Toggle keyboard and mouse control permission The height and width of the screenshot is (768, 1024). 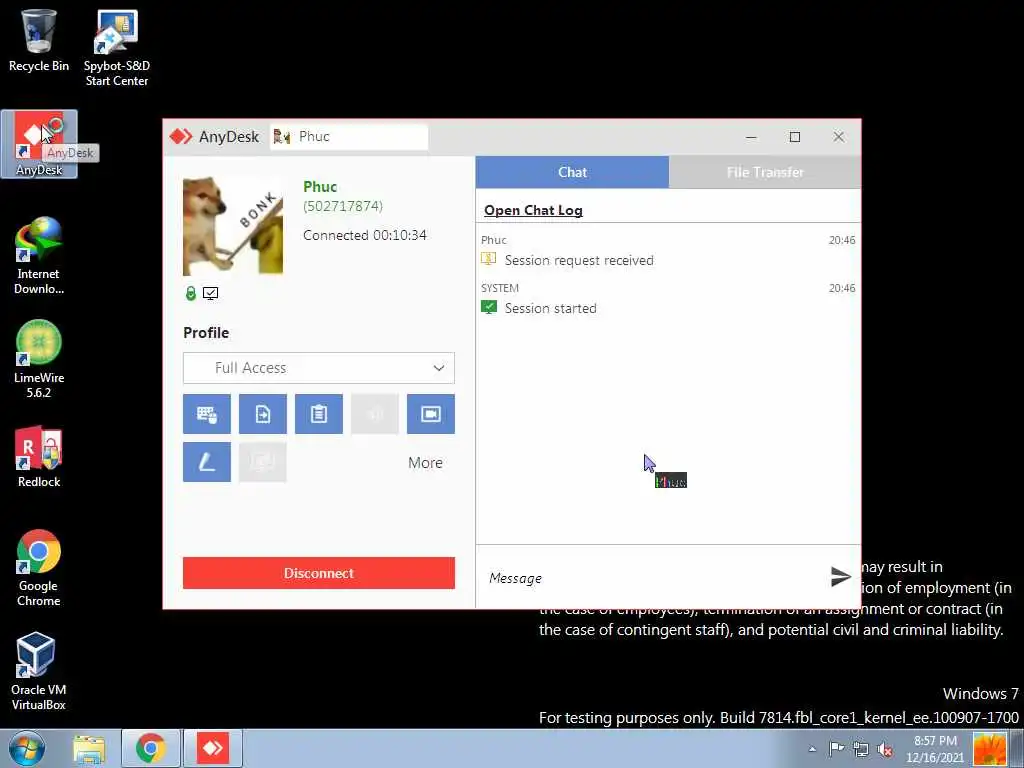coord(206,414)
